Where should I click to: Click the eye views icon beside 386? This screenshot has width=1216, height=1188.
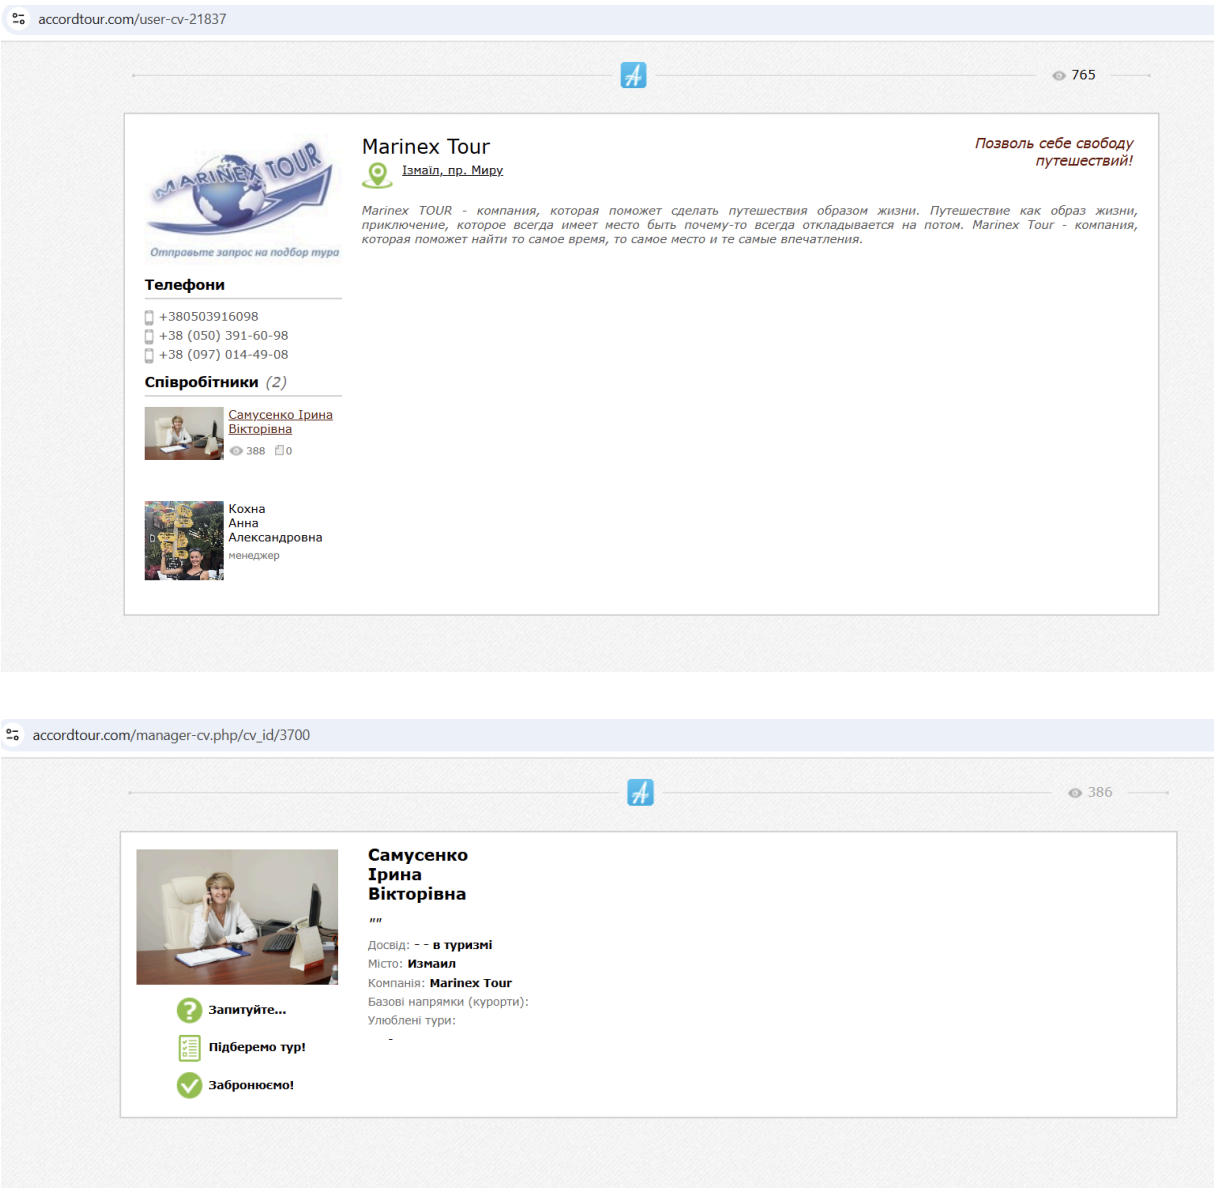(1075, 793)
